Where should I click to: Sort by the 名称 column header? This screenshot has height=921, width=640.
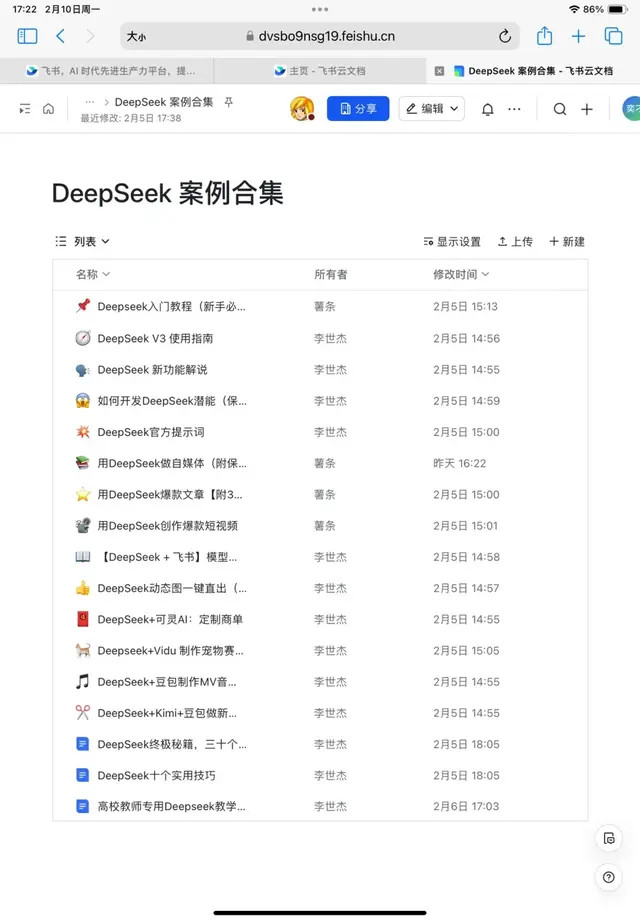coord(93,274)
